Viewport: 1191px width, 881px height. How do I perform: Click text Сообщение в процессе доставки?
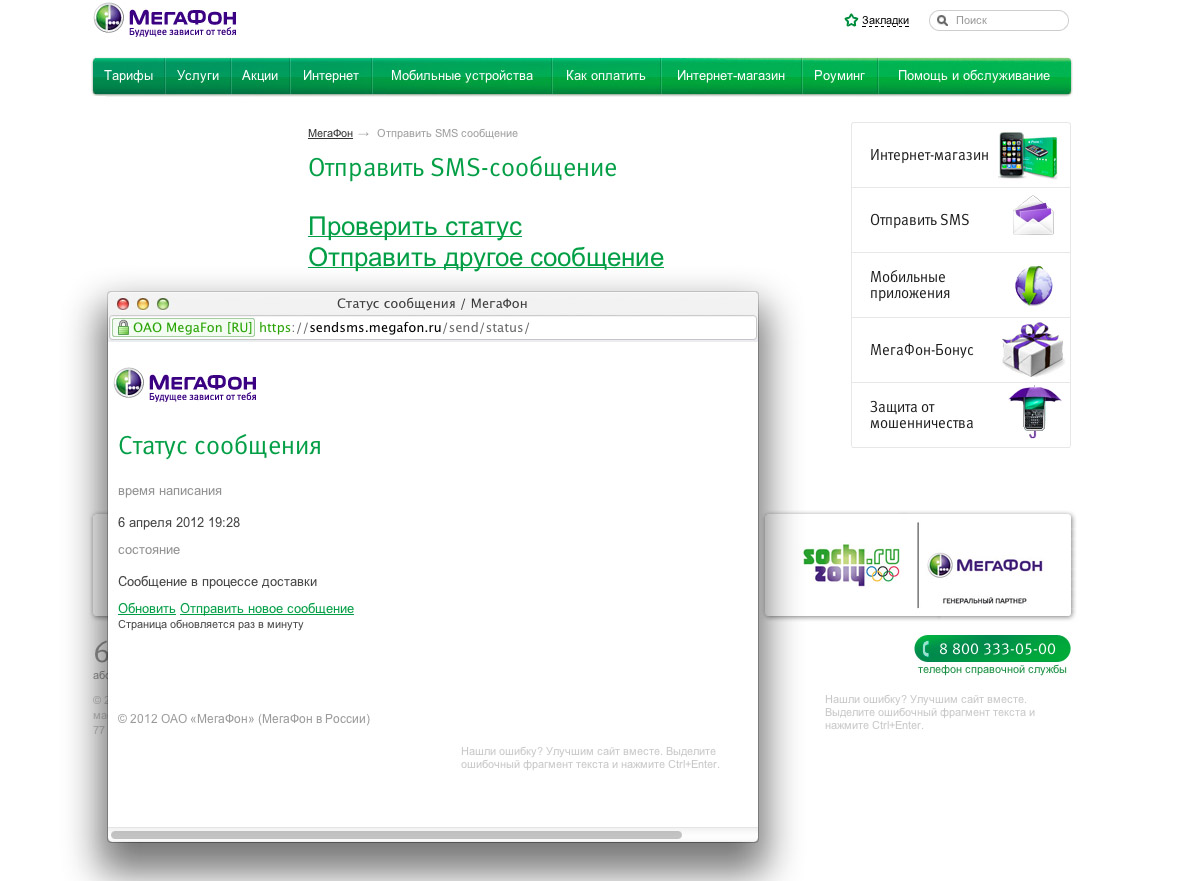217,582
